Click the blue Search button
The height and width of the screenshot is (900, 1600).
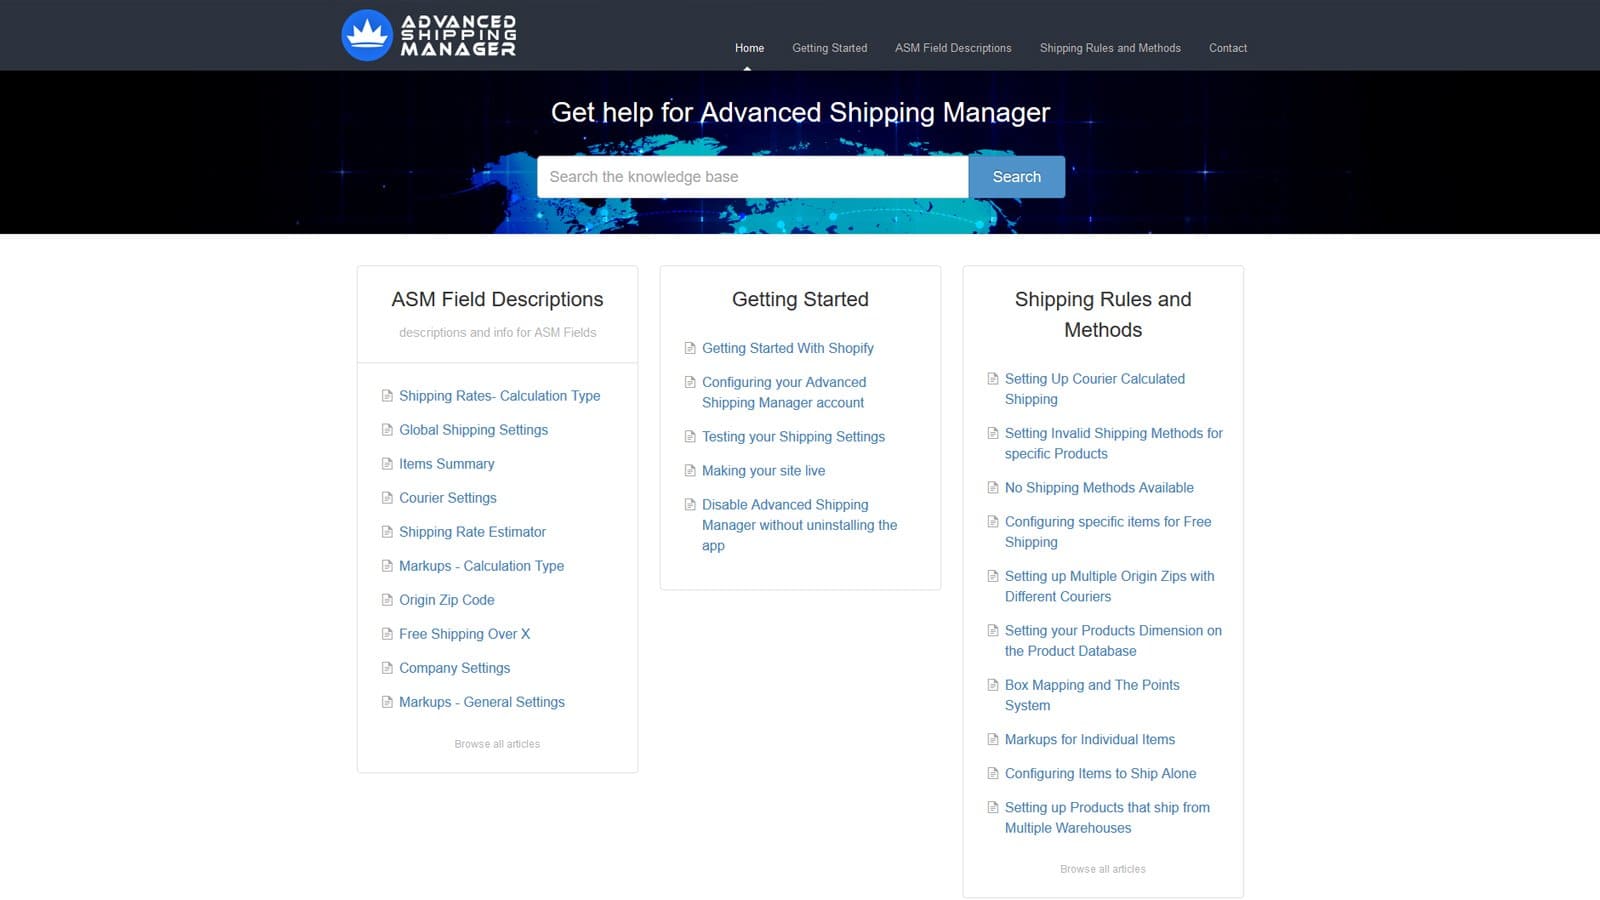pyautogui.click(x=1016, y=177)
